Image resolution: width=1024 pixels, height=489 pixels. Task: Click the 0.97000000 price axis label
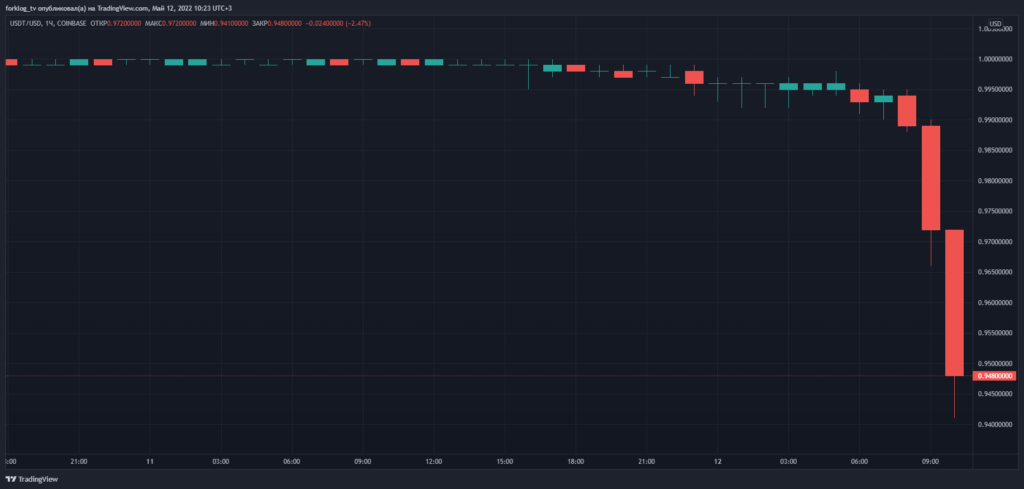pos(996,242)
